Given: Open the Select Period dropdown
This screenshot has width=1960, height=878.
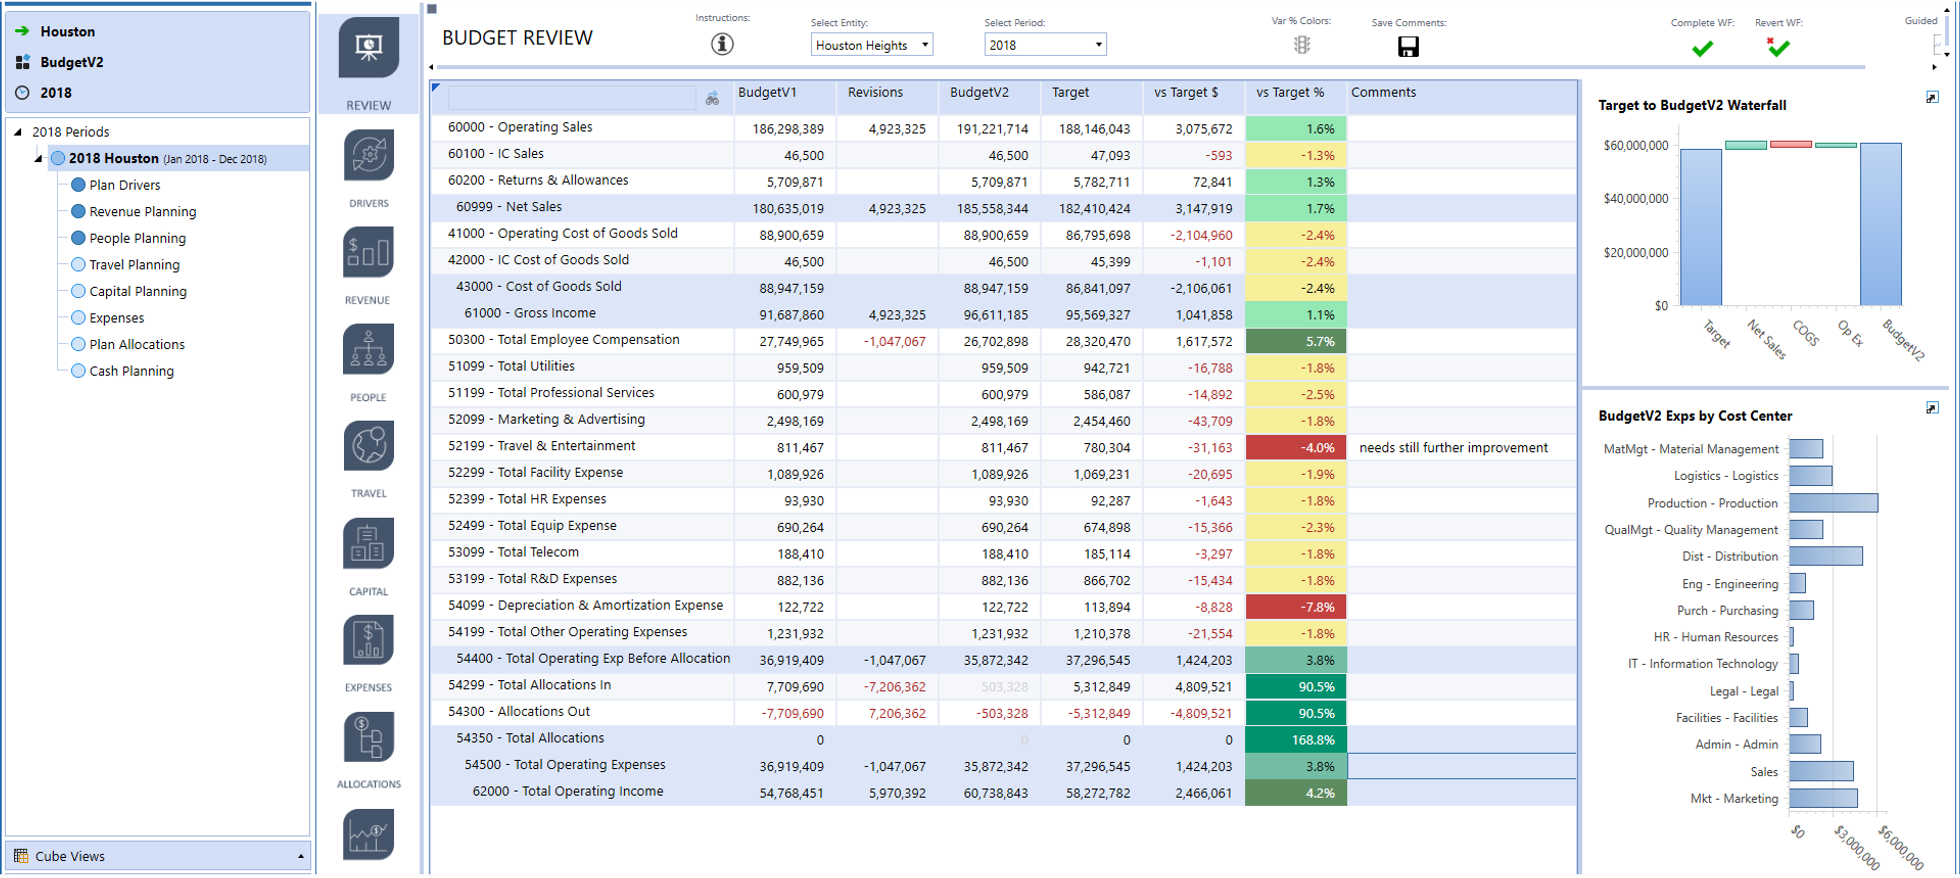Looking at the screenshot, I should (x=1045, y=45).
